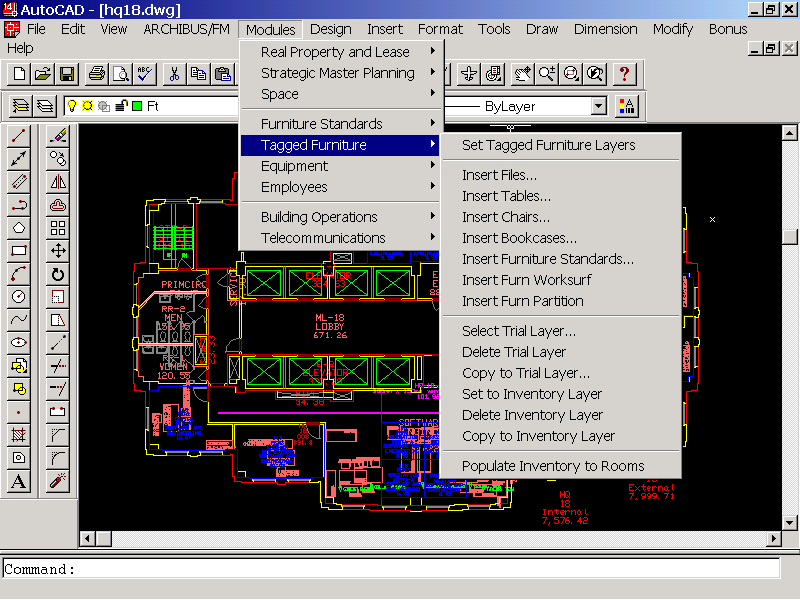The width and height of the screenshot is (800, 600).
Task: Expand the Space submenu
Action: click(340, 94)
